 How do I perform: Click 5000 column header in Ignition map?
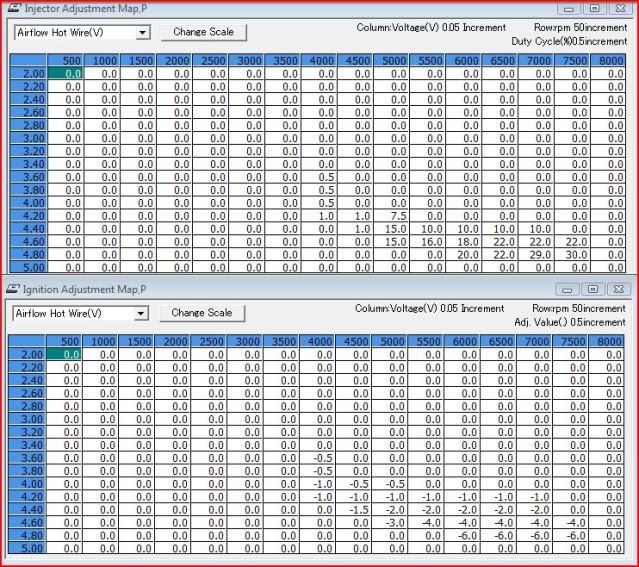(389, 341)
